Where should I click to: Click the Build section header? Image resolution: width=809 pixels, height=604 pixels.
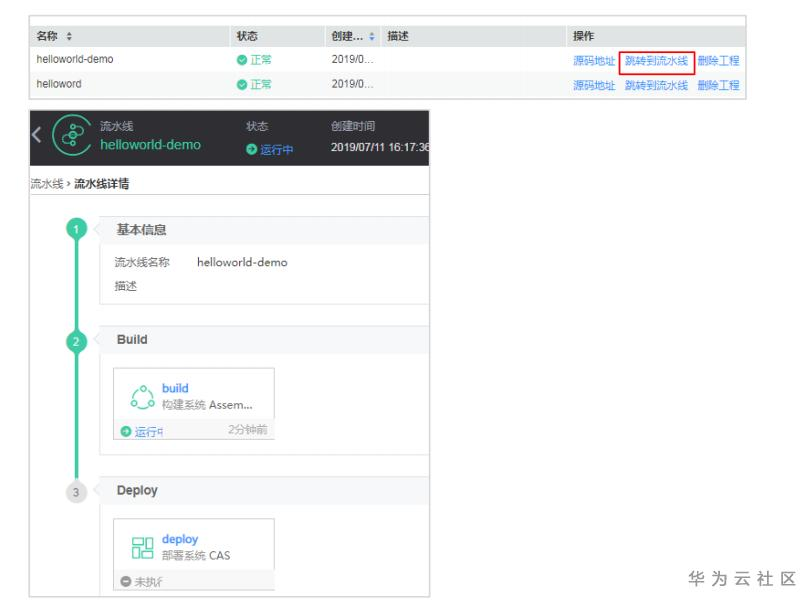click(264, 339)
